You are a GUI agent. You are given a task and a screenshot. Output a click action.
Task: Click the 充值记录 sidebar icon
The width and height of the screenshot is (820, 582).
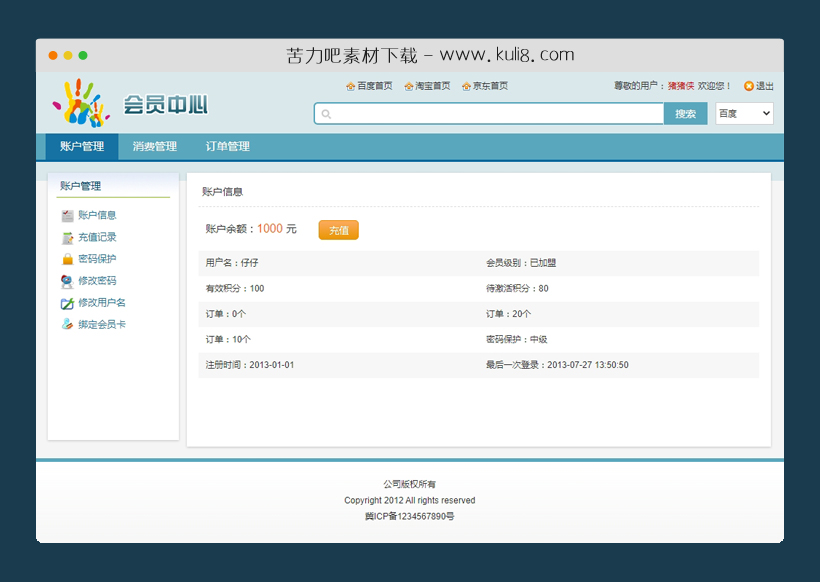point(67,237)
